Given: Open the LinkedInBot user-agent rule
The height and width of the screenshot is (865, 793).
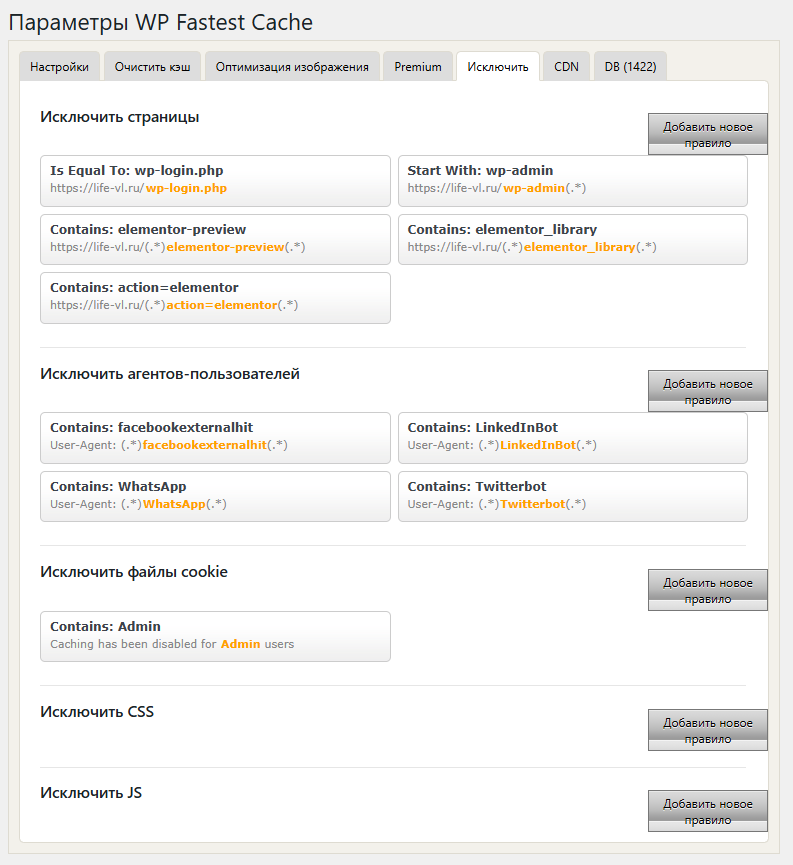Looking at the screenshot, I should point(573,438).
